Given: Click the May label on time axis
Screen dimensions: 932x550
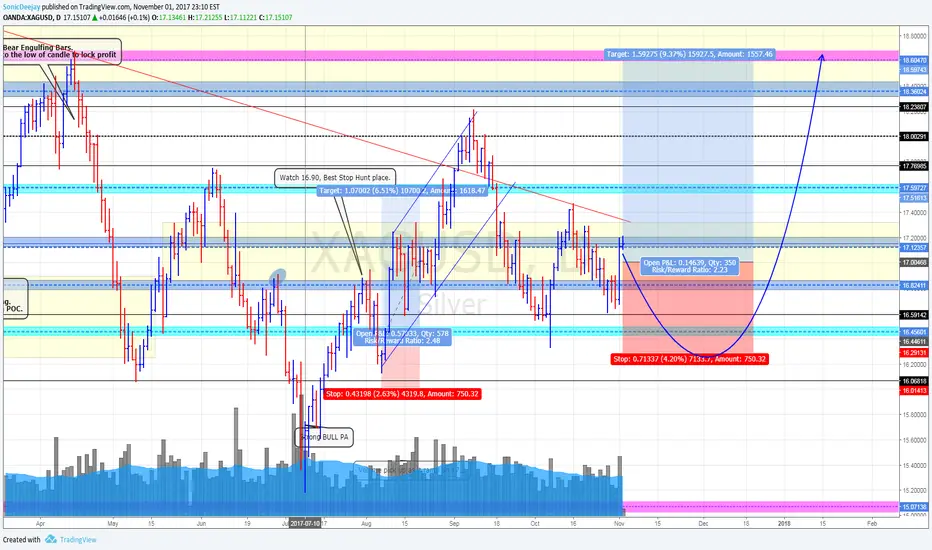Looking at the screenshot, I should [113, 524].
